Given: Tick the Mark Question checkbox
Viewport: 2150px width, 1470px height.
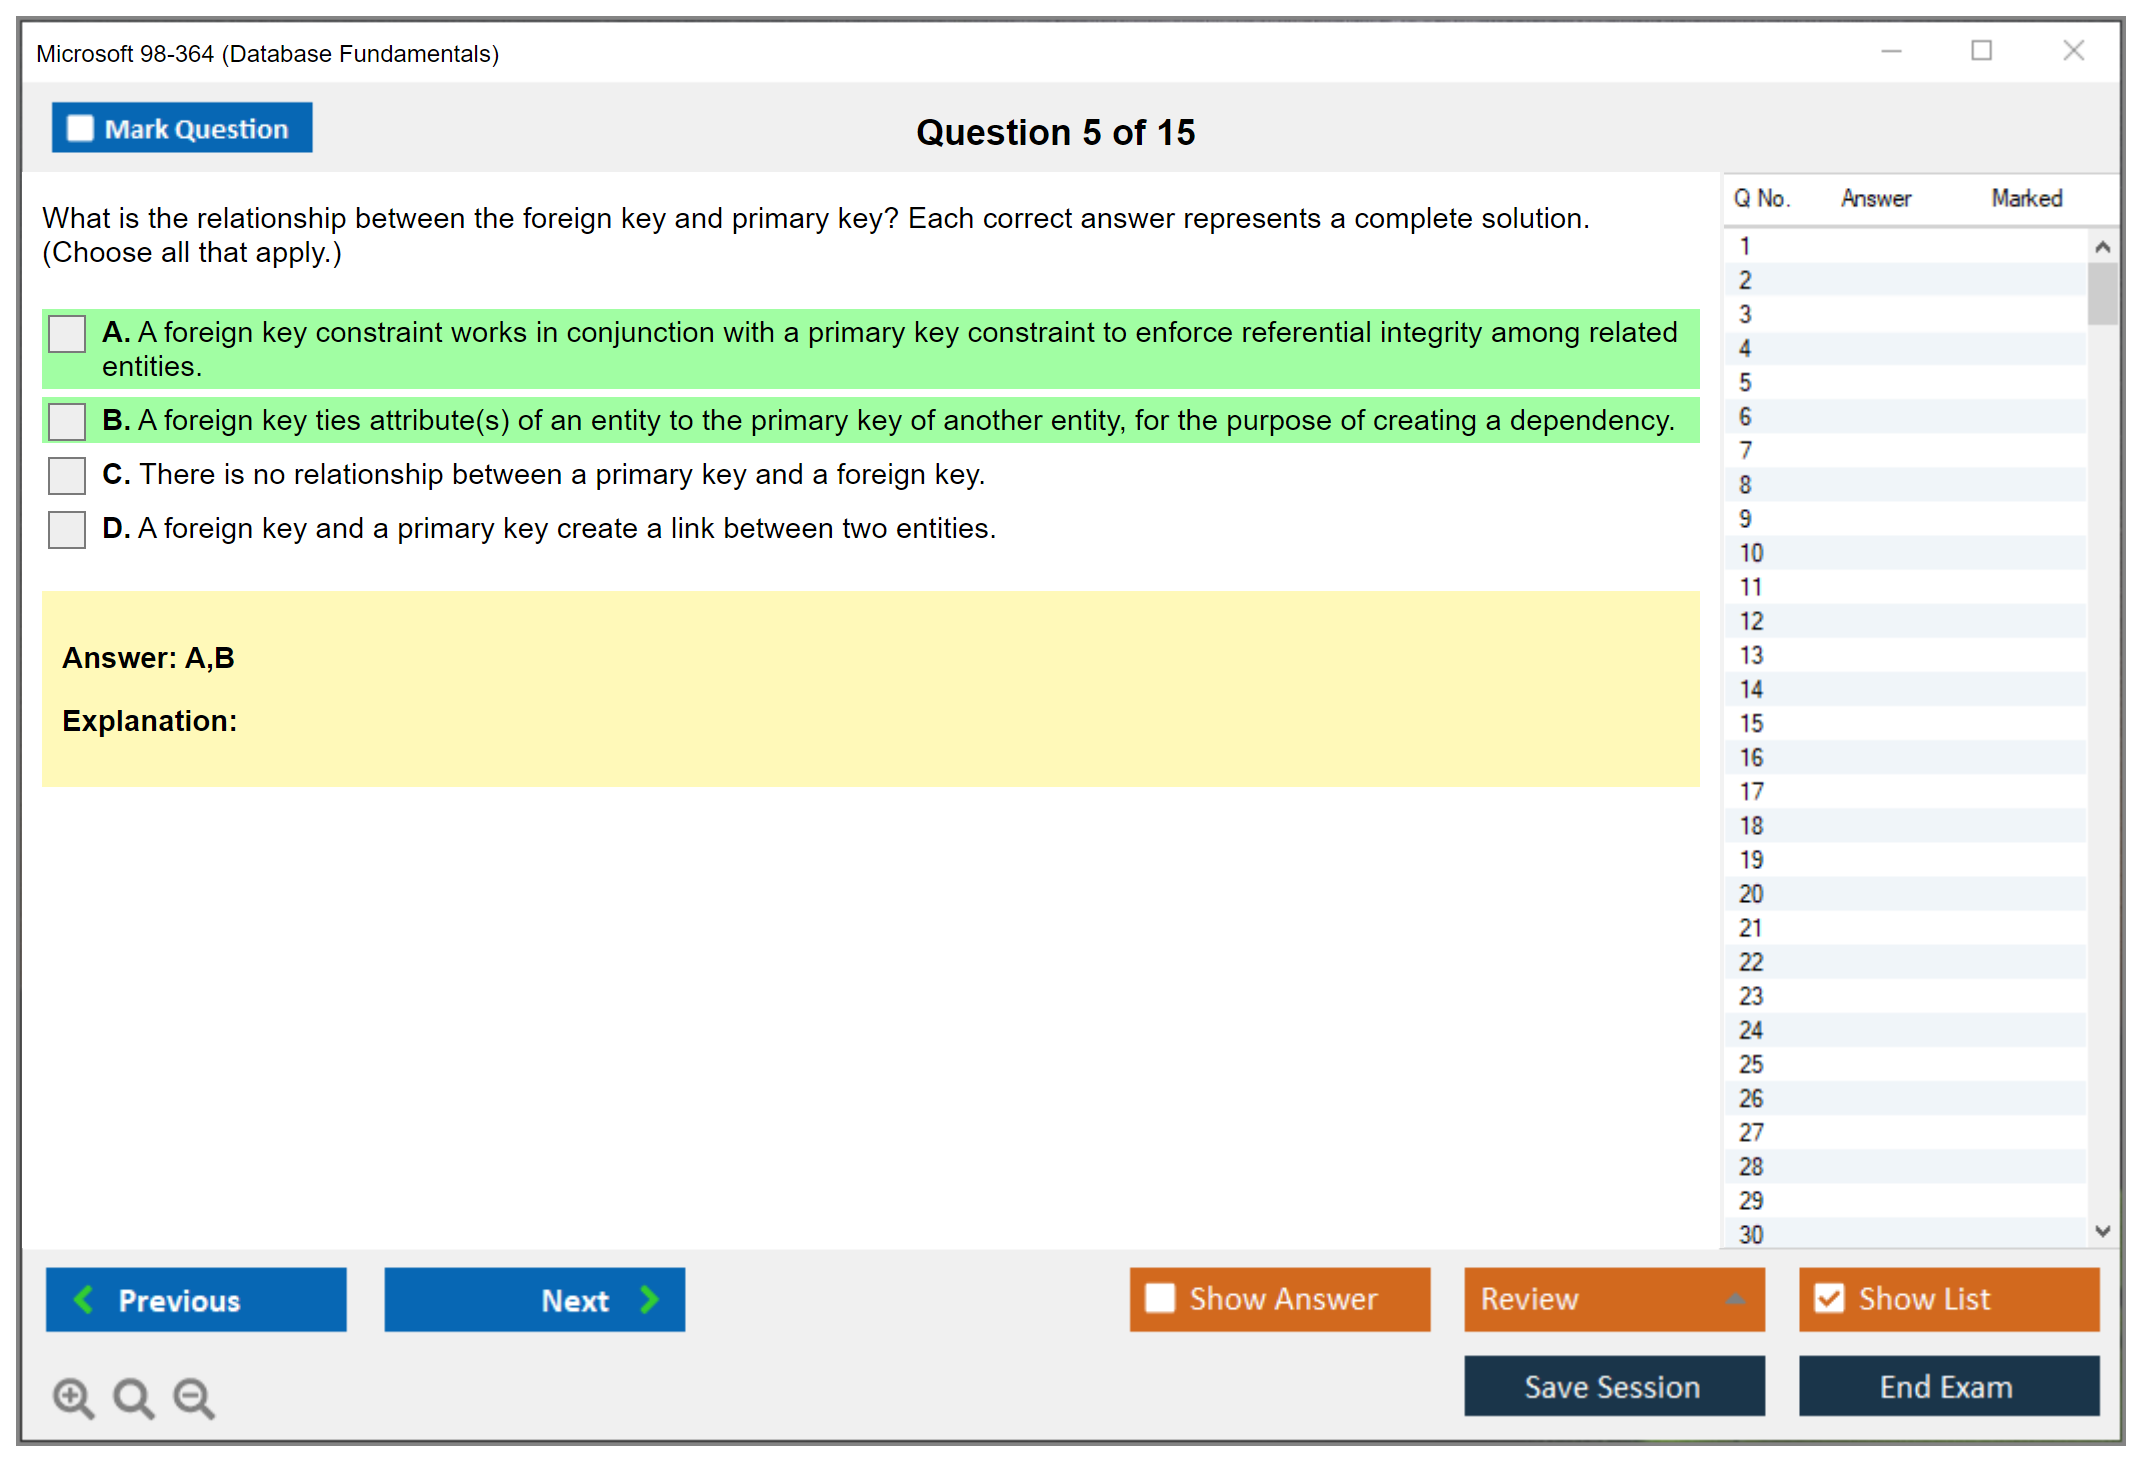Looking at the screenshot, I should (x=80, y=129).
